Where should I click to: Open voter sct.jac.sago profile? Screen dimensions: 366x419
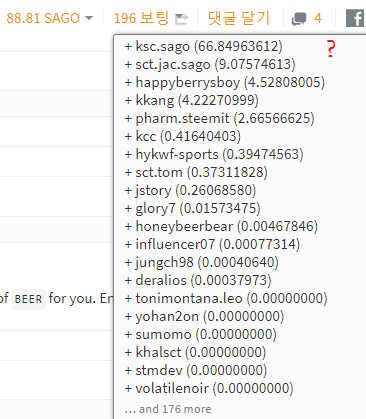210,64
